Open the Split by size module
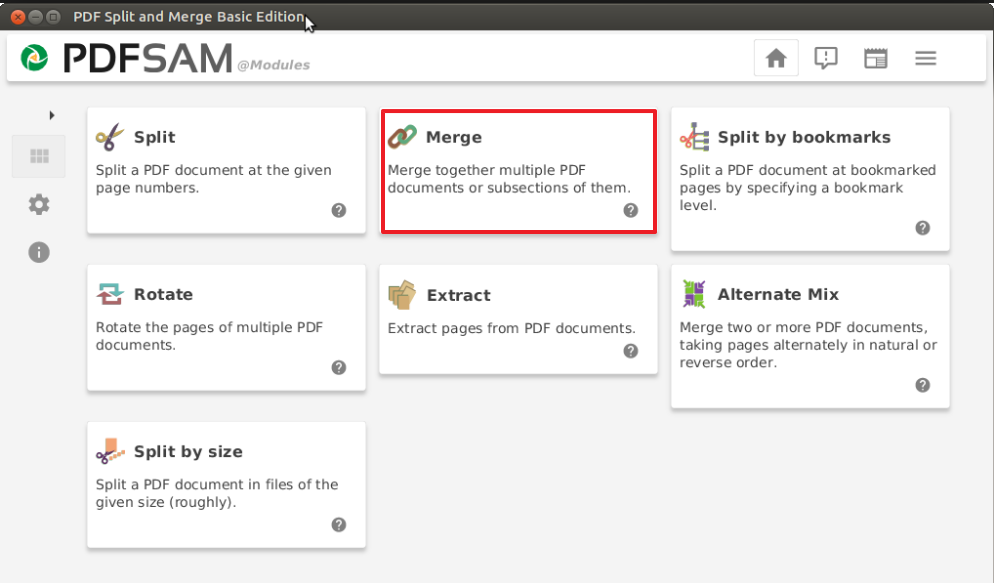Viewport: 994px width, 583px height. coord(226,485)
